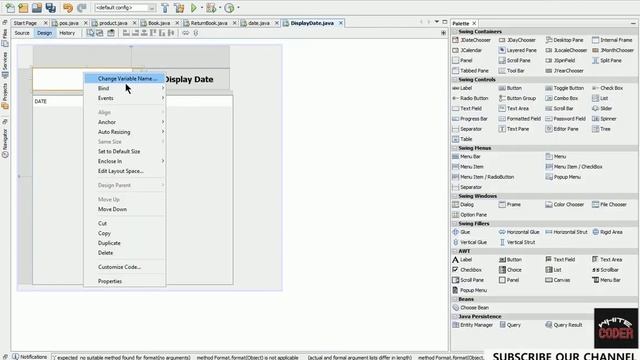640x360 pixels.
Task: Open the Projects side panel
Action: click(5, 96)
